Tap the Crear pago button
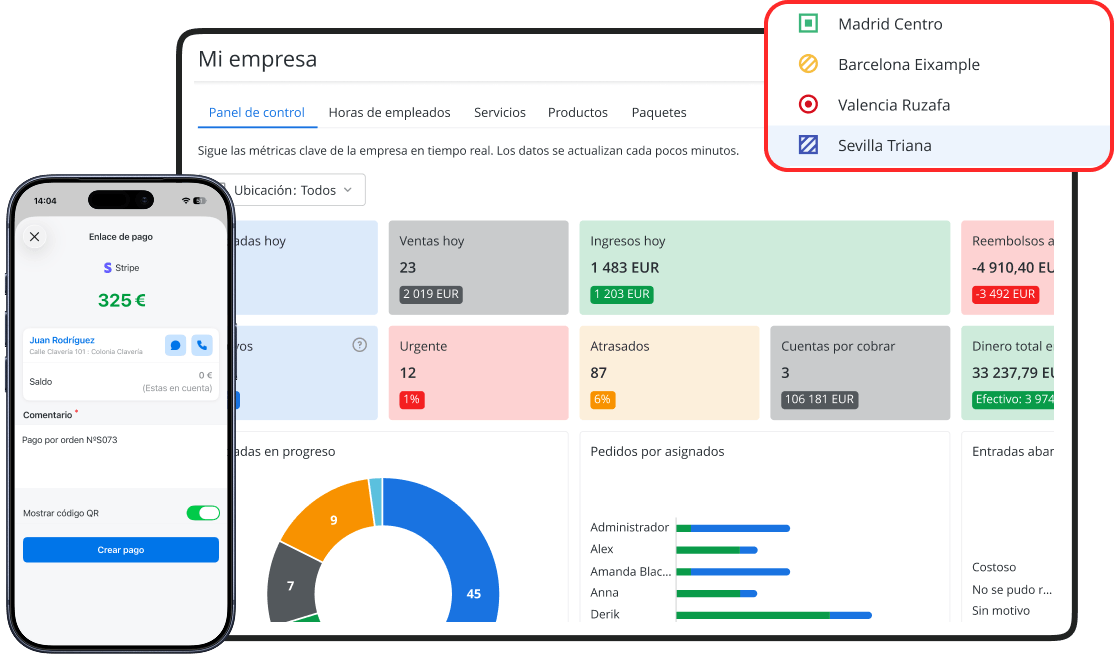Screen dimensions: 1114x658 (x=121, y=550)
